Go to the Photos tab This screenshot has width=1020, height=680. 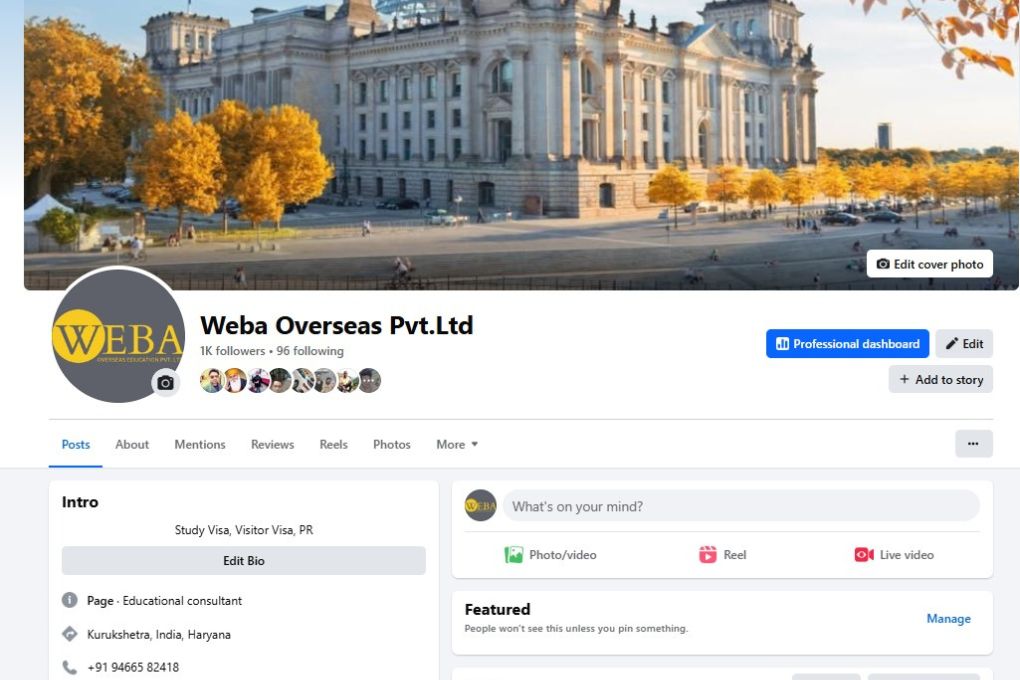[x=392, y=444]
